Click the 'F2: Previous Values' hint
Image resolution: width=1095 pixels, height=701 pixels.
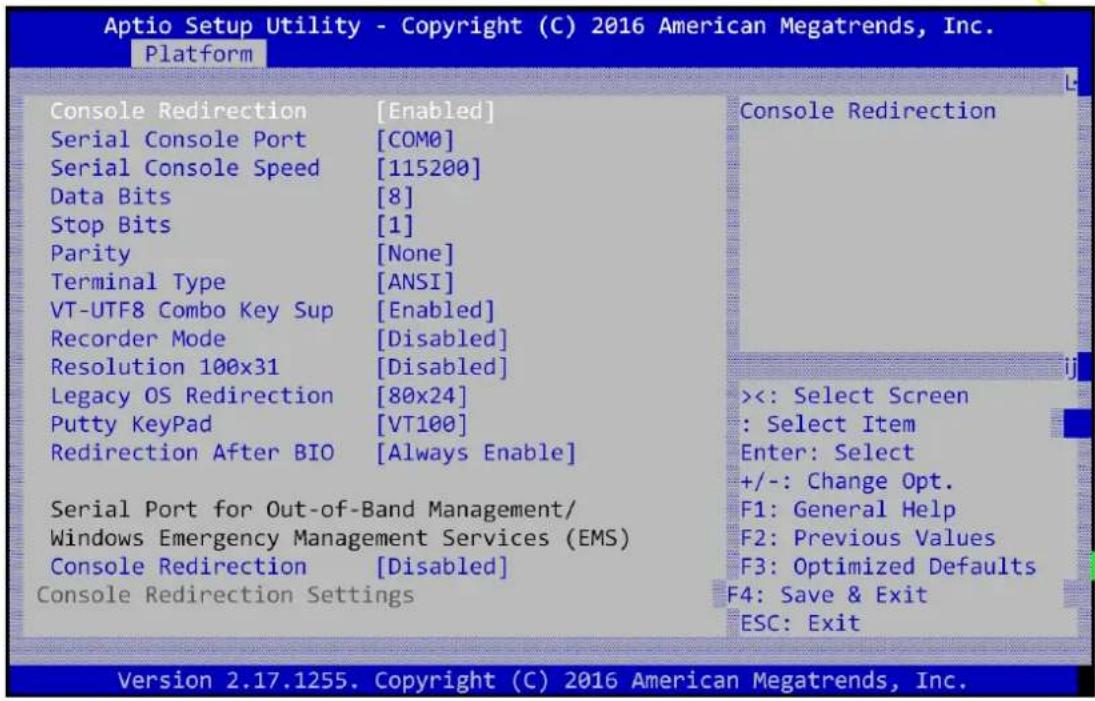pyautogui.click(x=868, y=538)
